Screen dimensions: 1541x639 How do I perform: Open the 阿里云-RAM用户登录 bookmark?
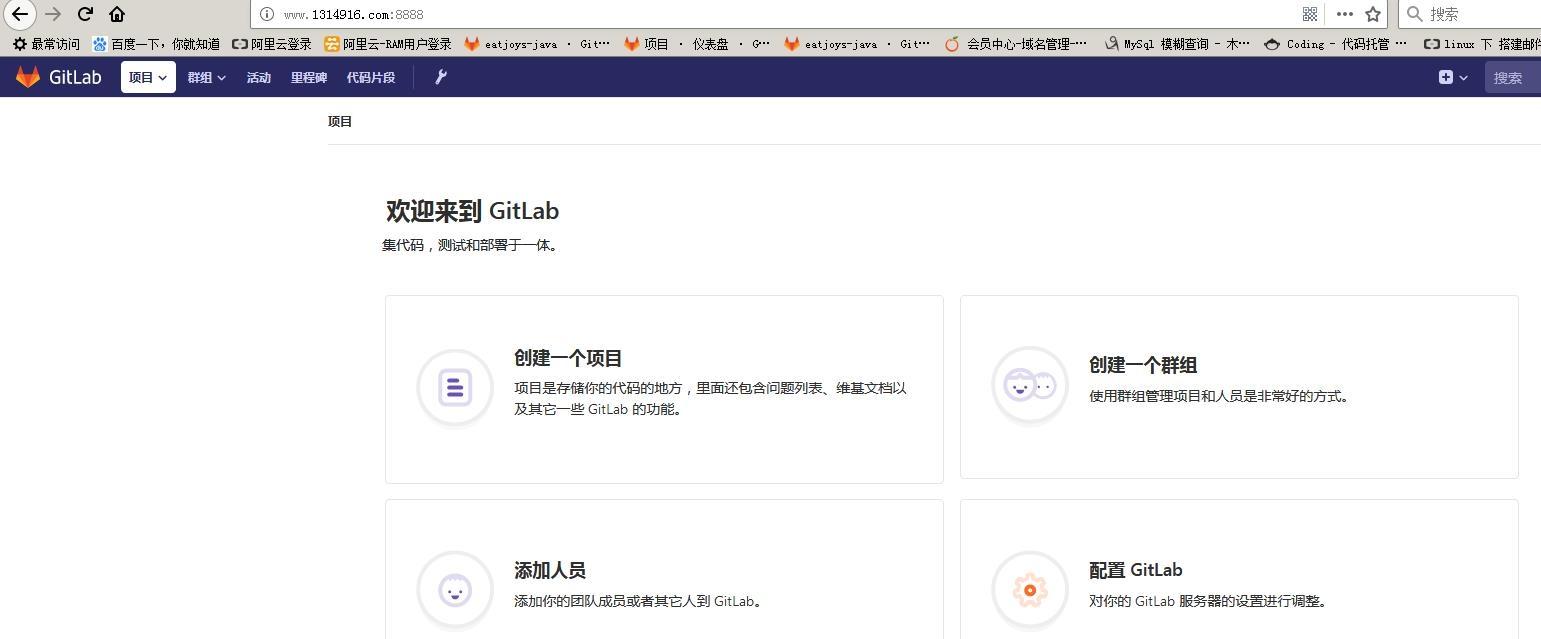coord(388,44)
